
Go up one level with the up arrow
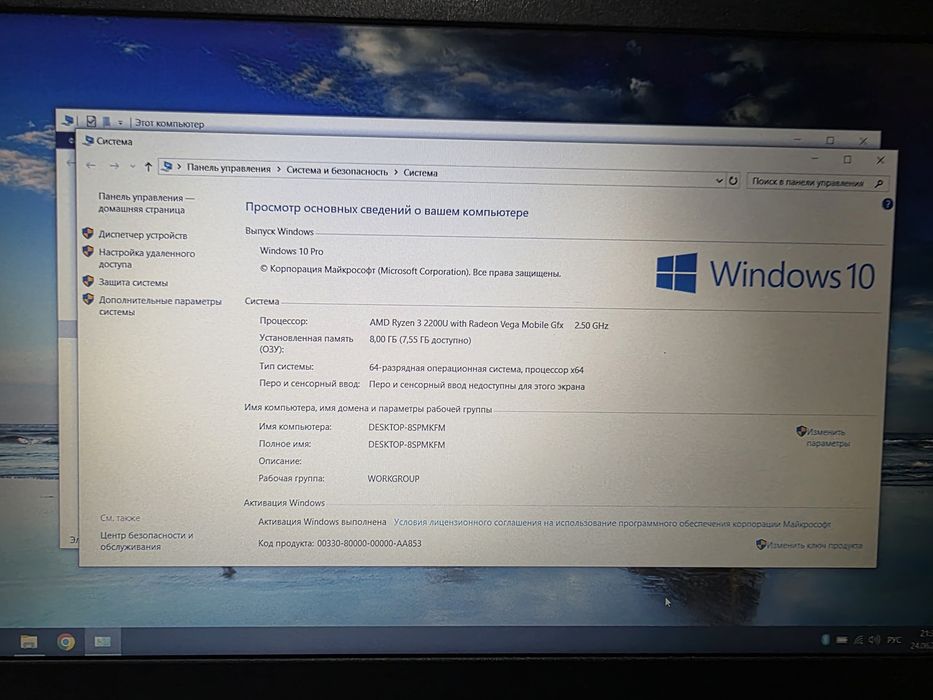(x=148, y=167)
